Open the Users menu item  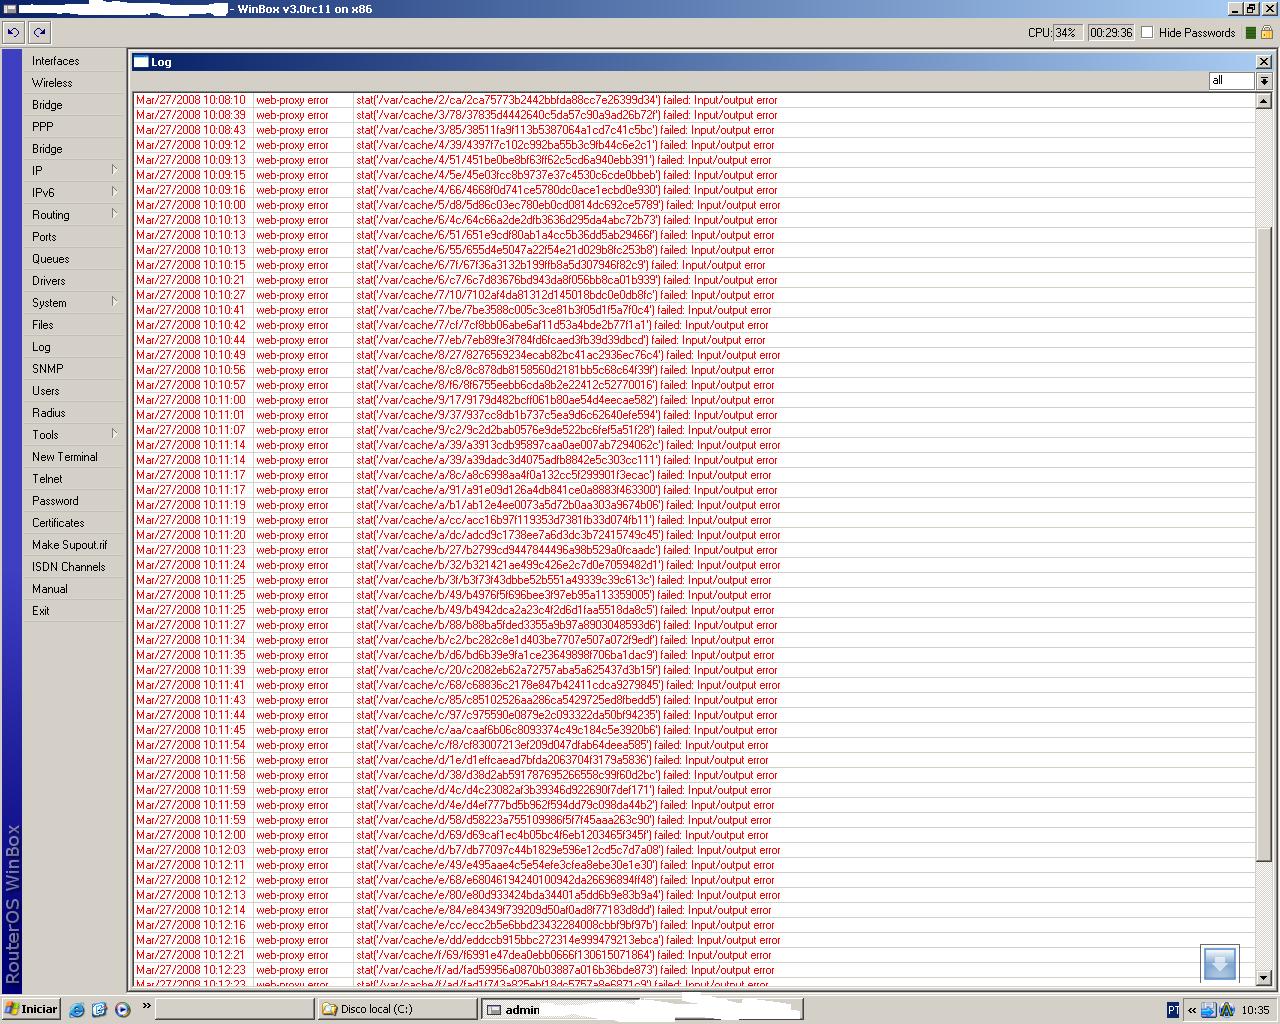coord(75,391)
